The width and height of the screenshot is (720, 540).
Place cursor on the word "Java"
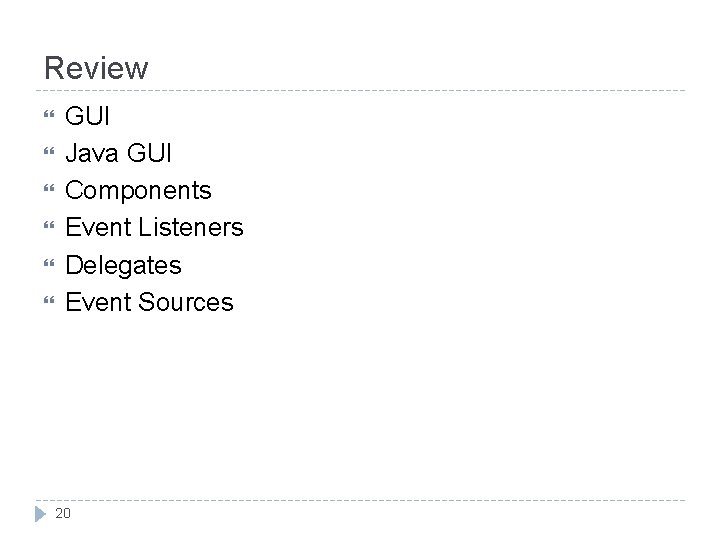[88, 154]
